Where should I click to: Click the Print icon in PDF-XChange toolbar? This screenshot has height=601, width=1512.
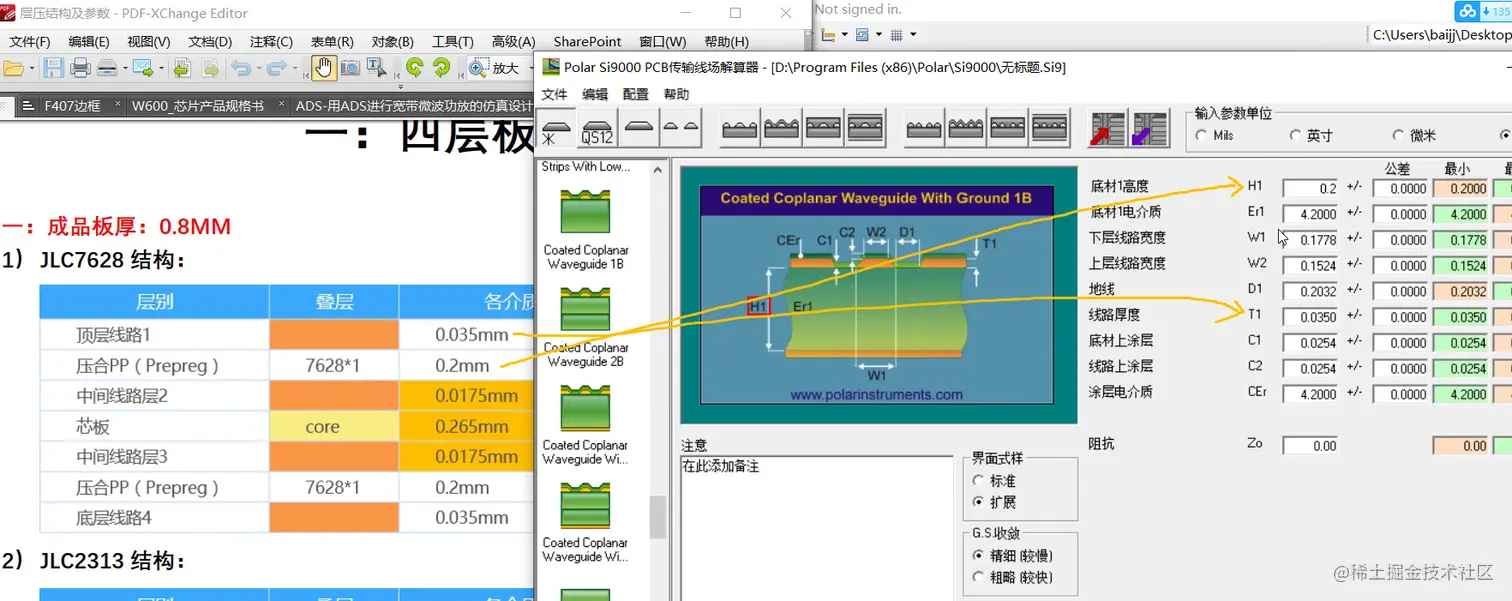click(80, 68)
